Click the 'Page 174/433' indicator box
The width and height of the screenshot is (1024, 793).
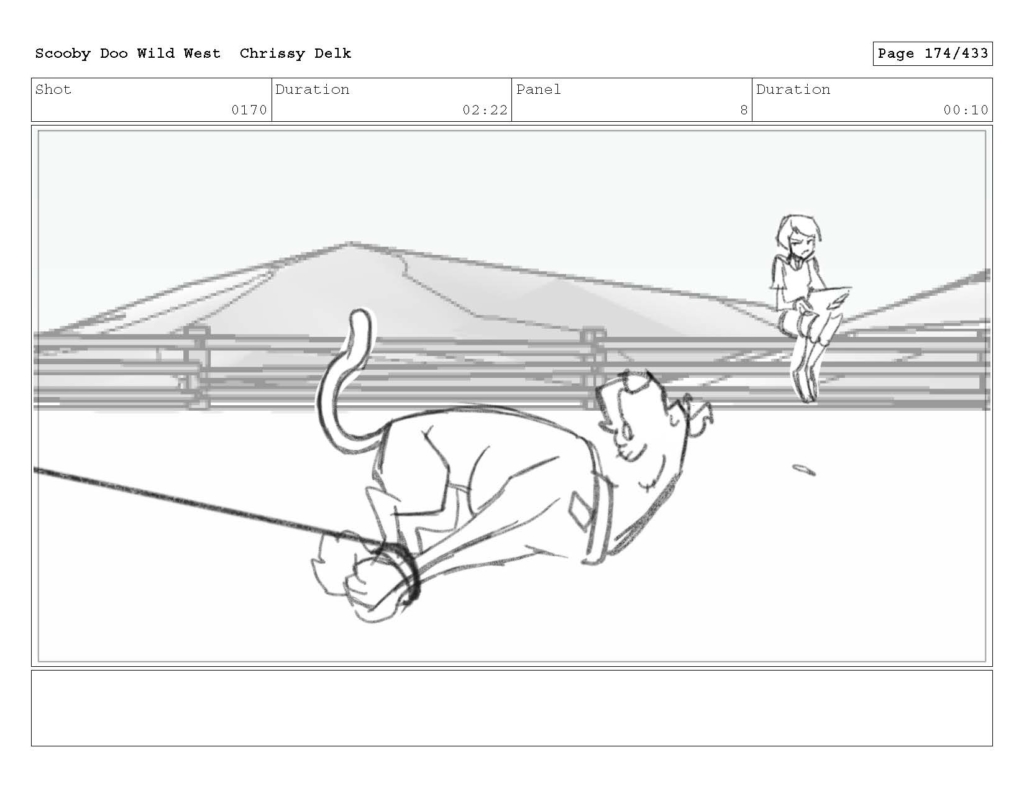pos(933,54)
